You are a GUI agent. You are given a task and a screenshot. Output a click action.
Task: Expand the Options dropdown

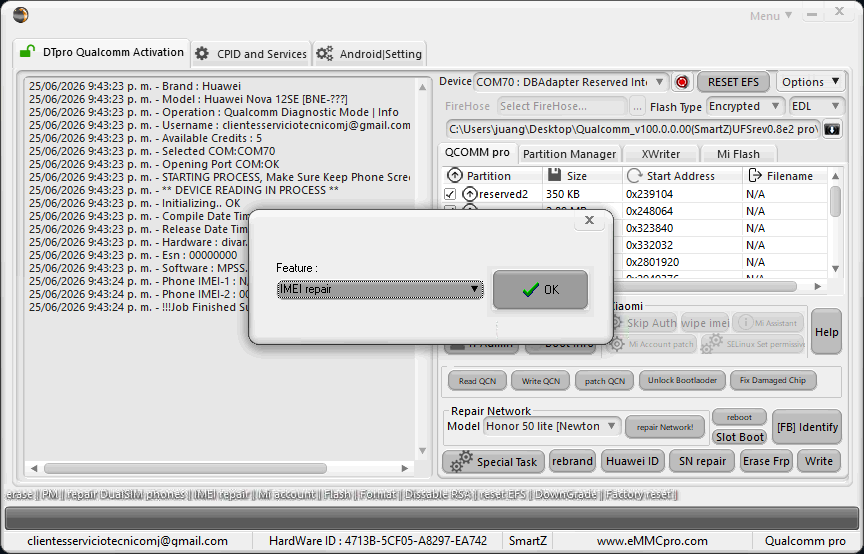[810, 82]
